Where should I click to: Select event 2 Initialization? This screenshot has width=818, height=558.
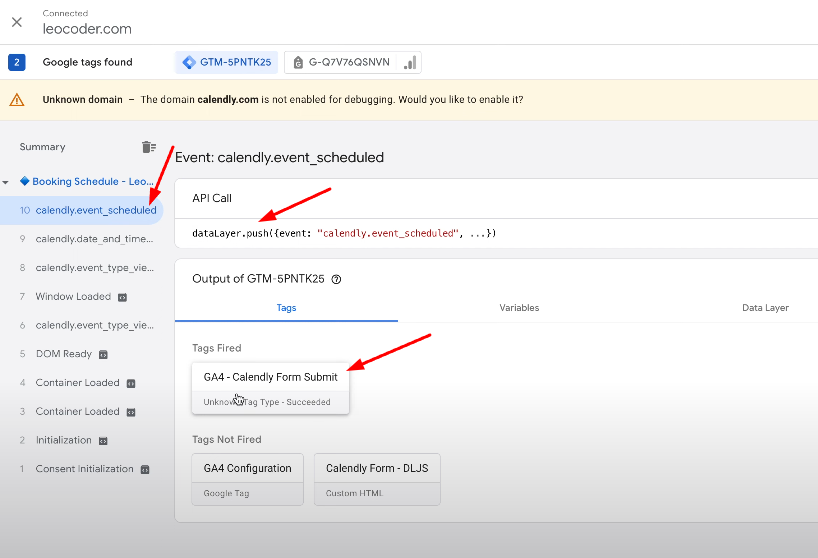pos(81,440)
